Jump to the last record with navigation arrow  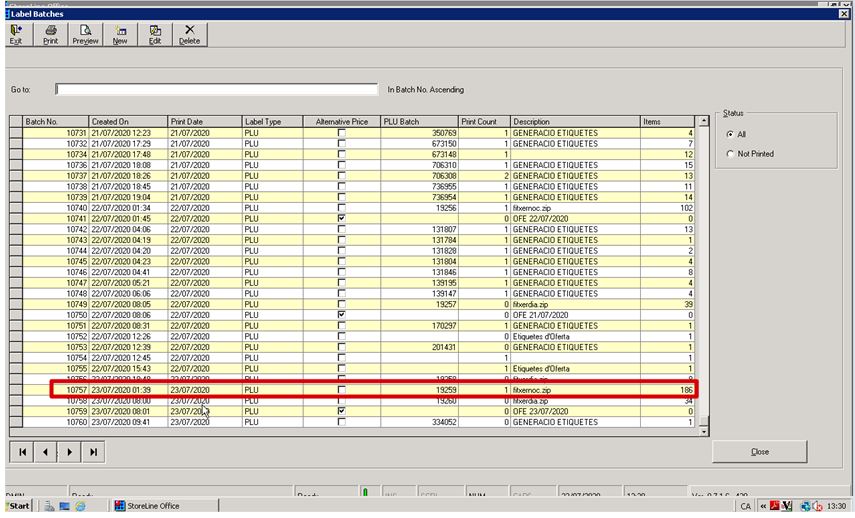[x=93, y=452]
